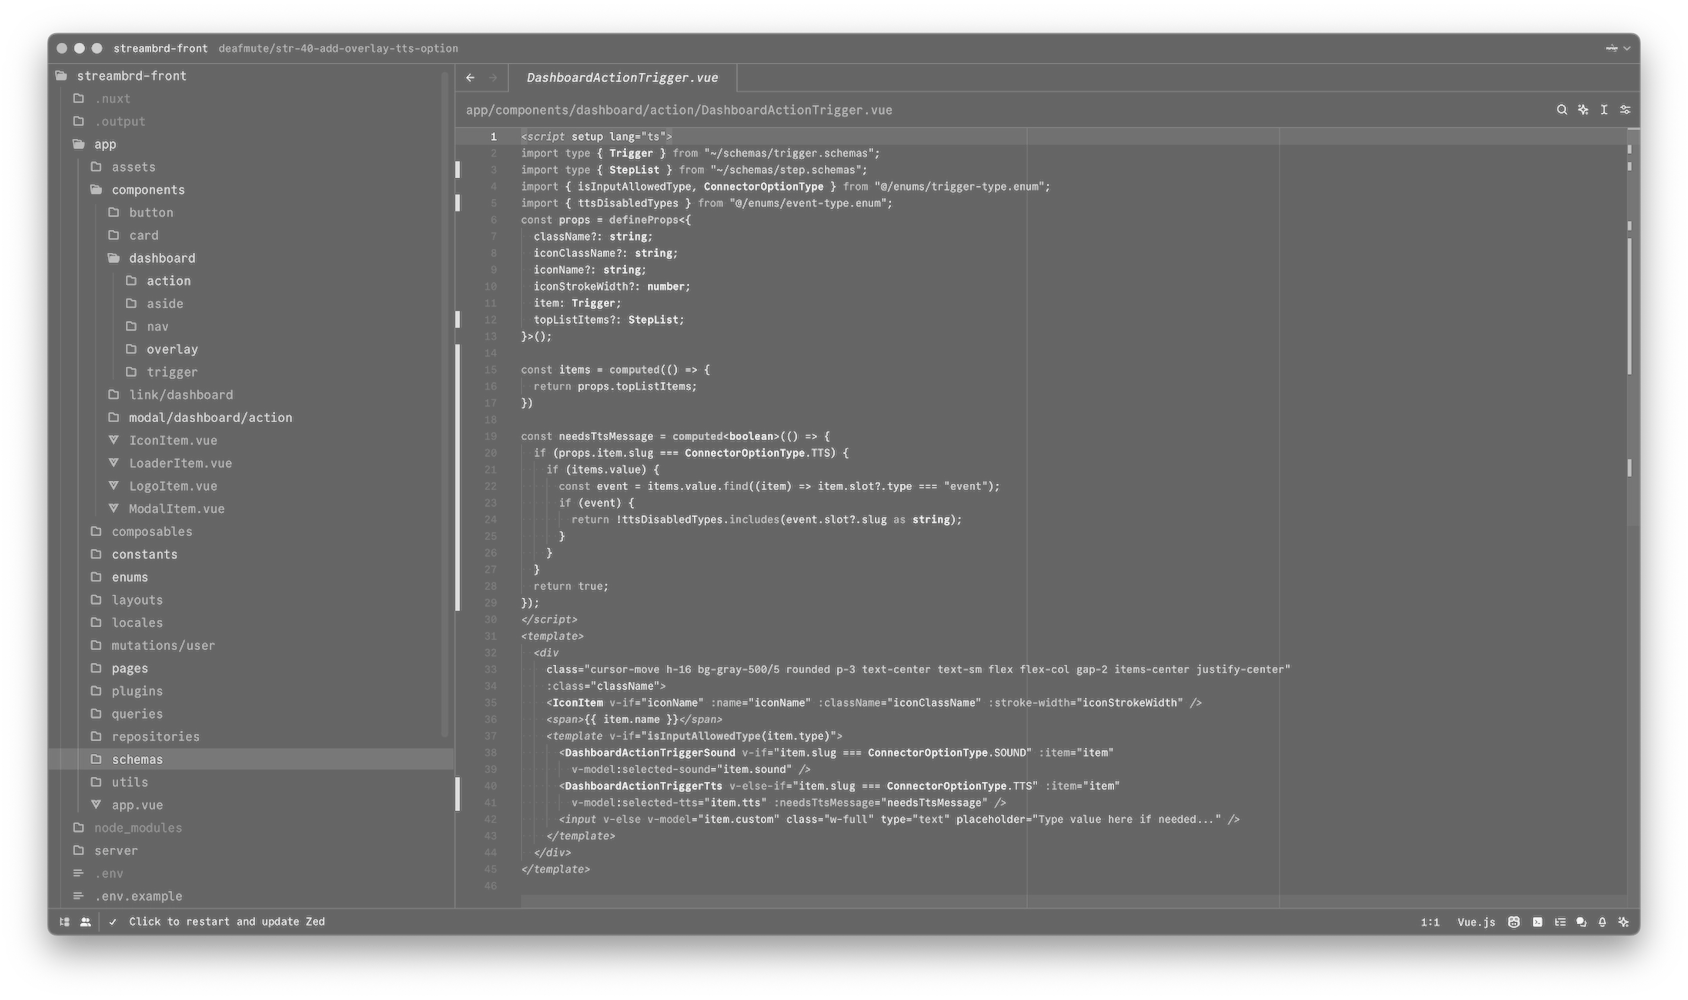Open collab panel people icon
This screenshot has width=1688, height=1000.
click(86, 922)
